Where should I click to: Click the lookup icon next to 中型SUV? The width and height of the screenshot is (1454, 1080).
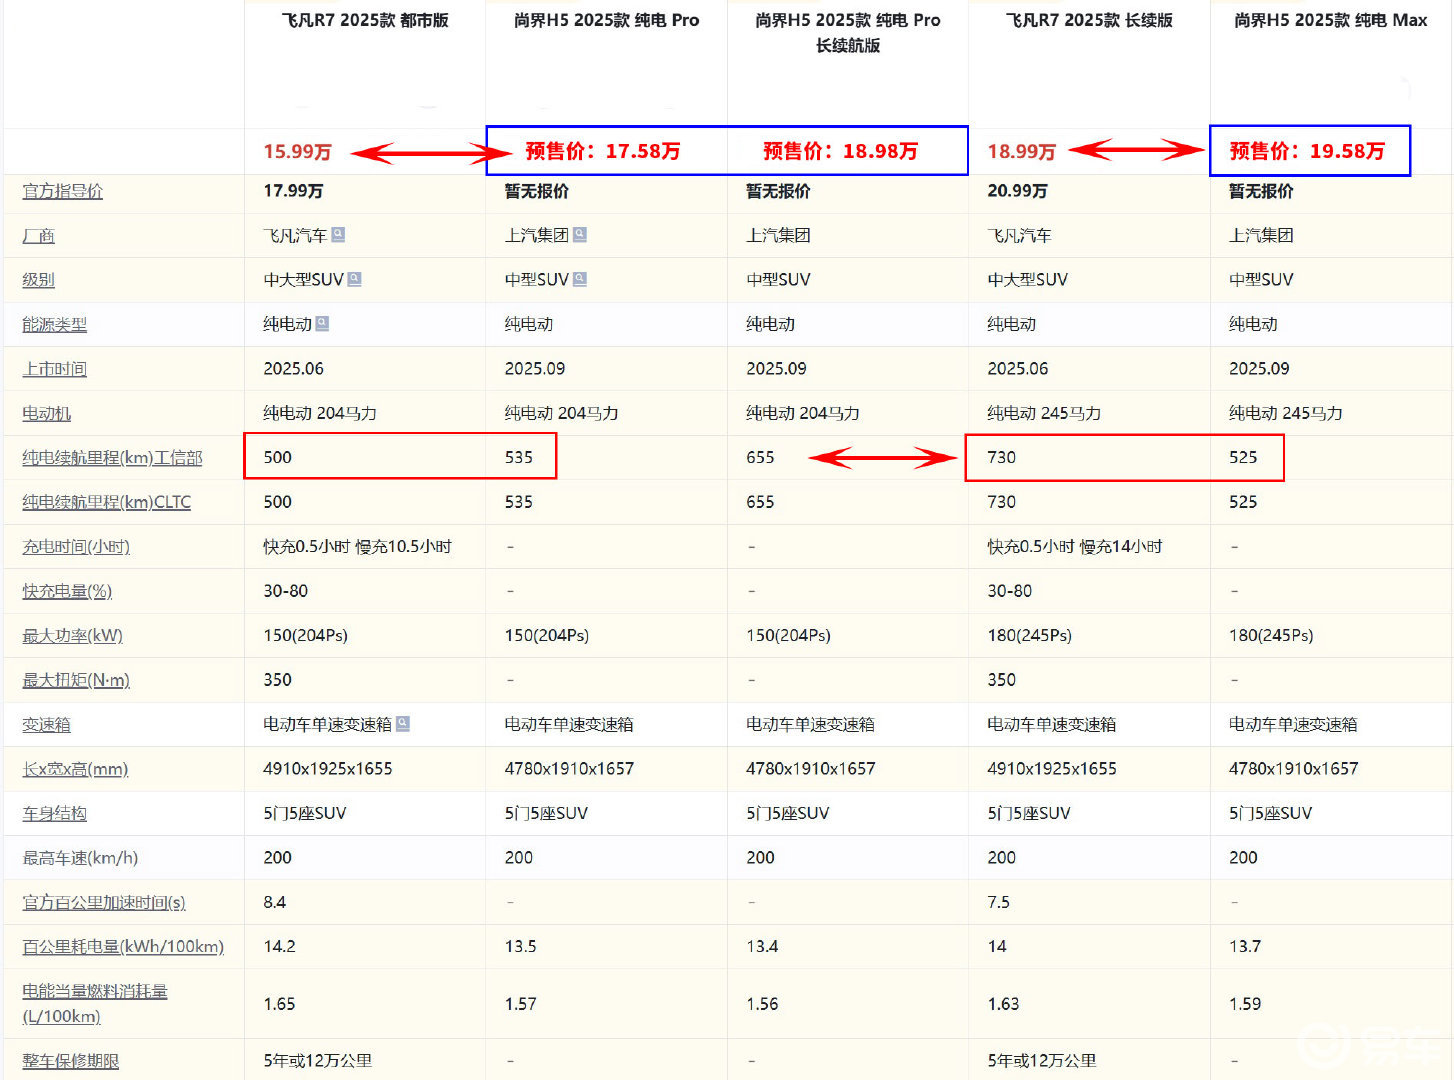(x=580, y=279)
